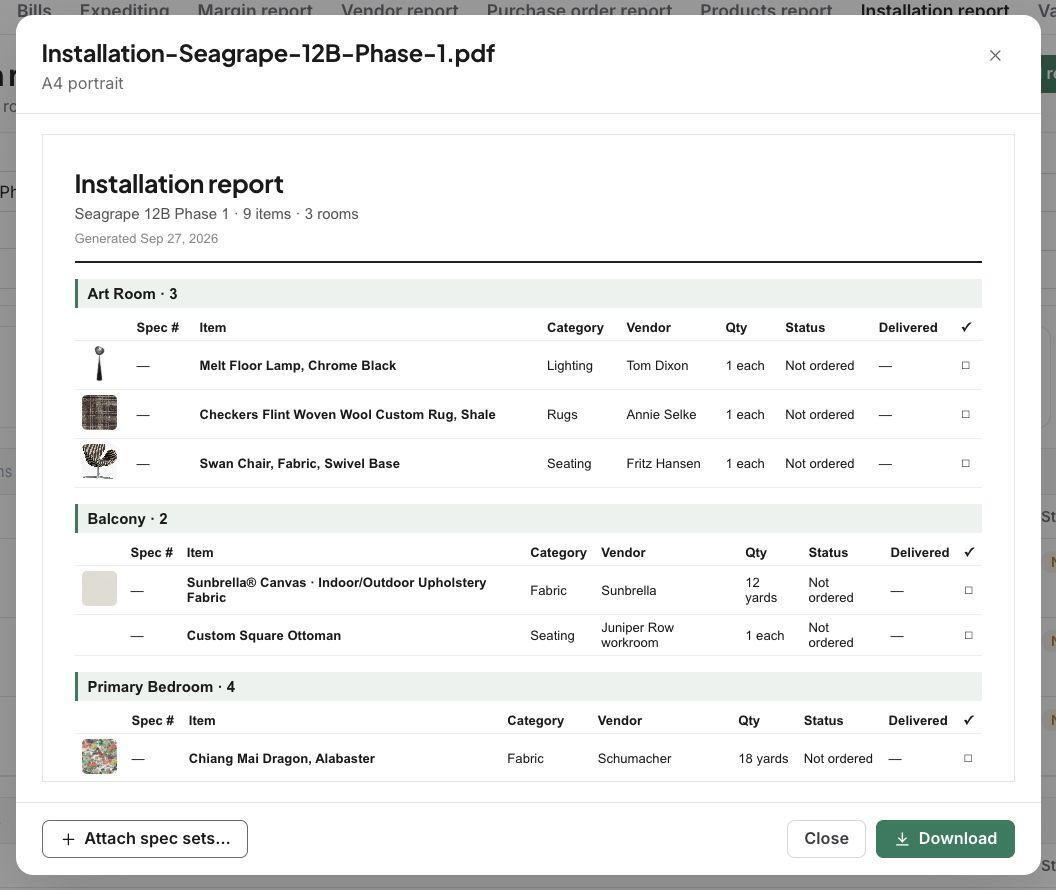Tick checkbox for Chiang Mai Dragon row
The width and height of the screenshot is (1056, 890).
(x=968, y=759)
